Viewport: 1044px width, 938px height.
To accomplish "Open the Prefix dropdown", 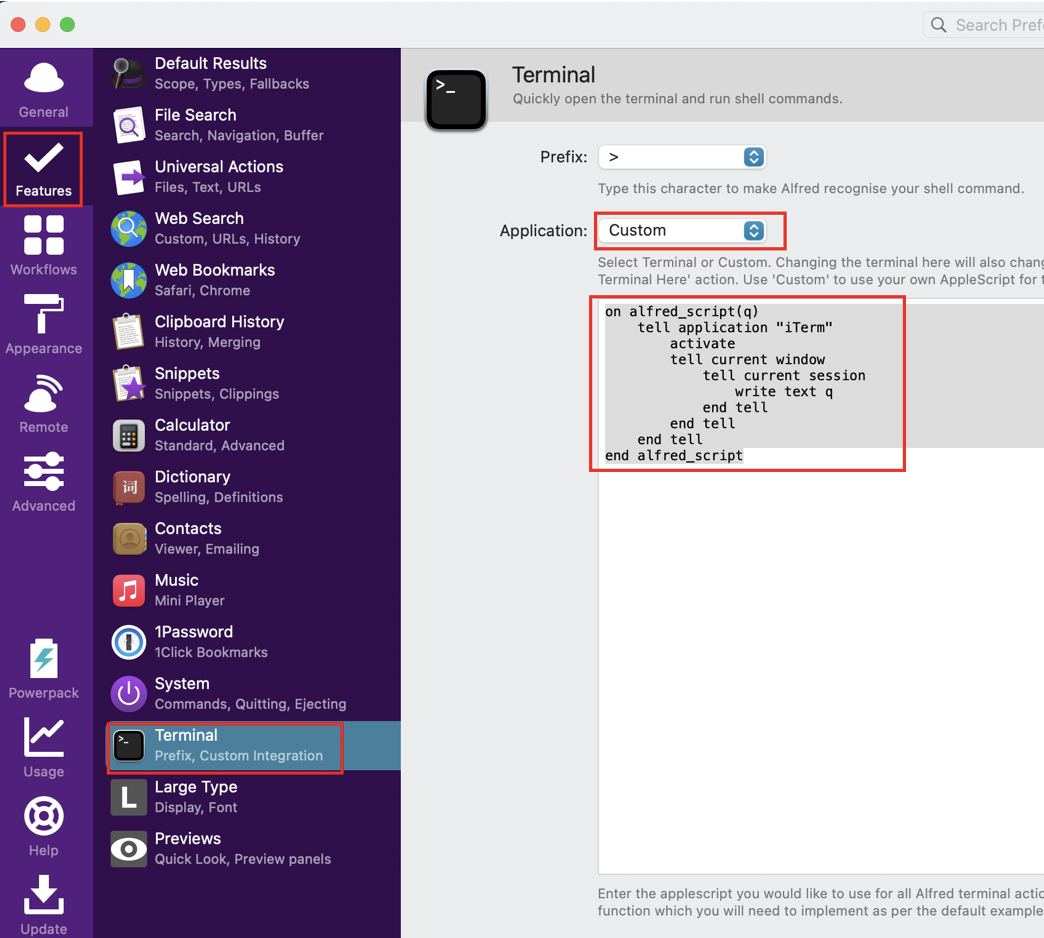I will [682, 157].
